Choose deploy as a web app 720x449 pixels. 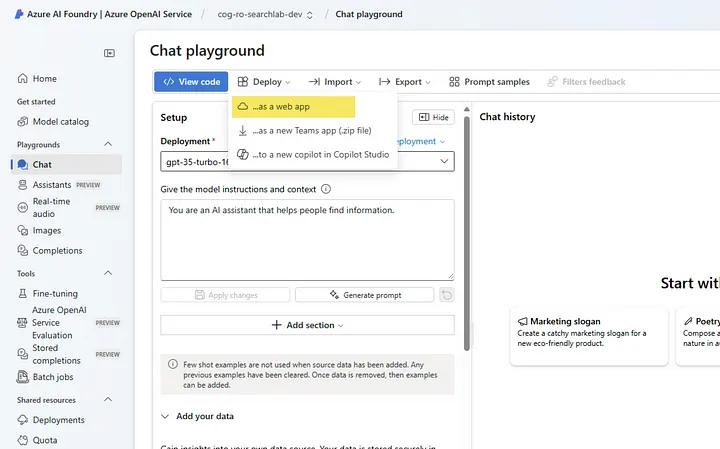[293, 107]
